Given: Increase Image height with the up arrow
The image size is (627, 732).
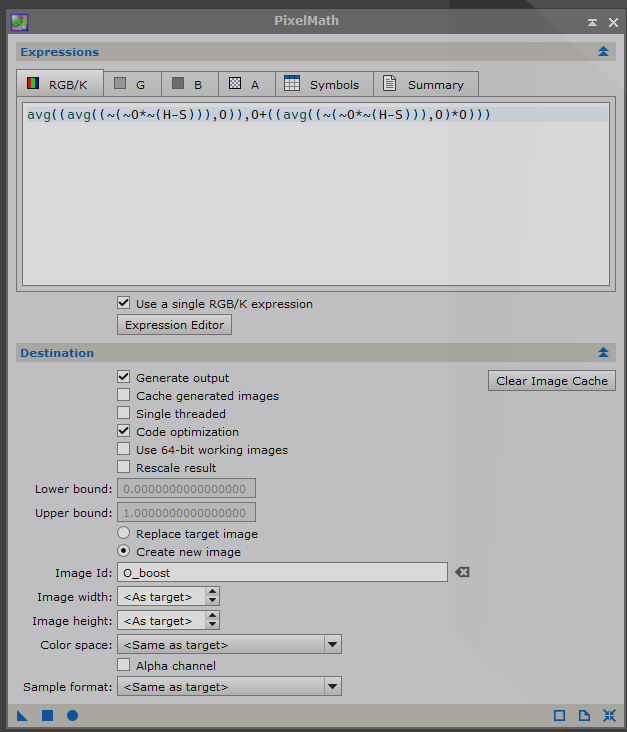Looking at the screenshot, I should pos(212,616).
